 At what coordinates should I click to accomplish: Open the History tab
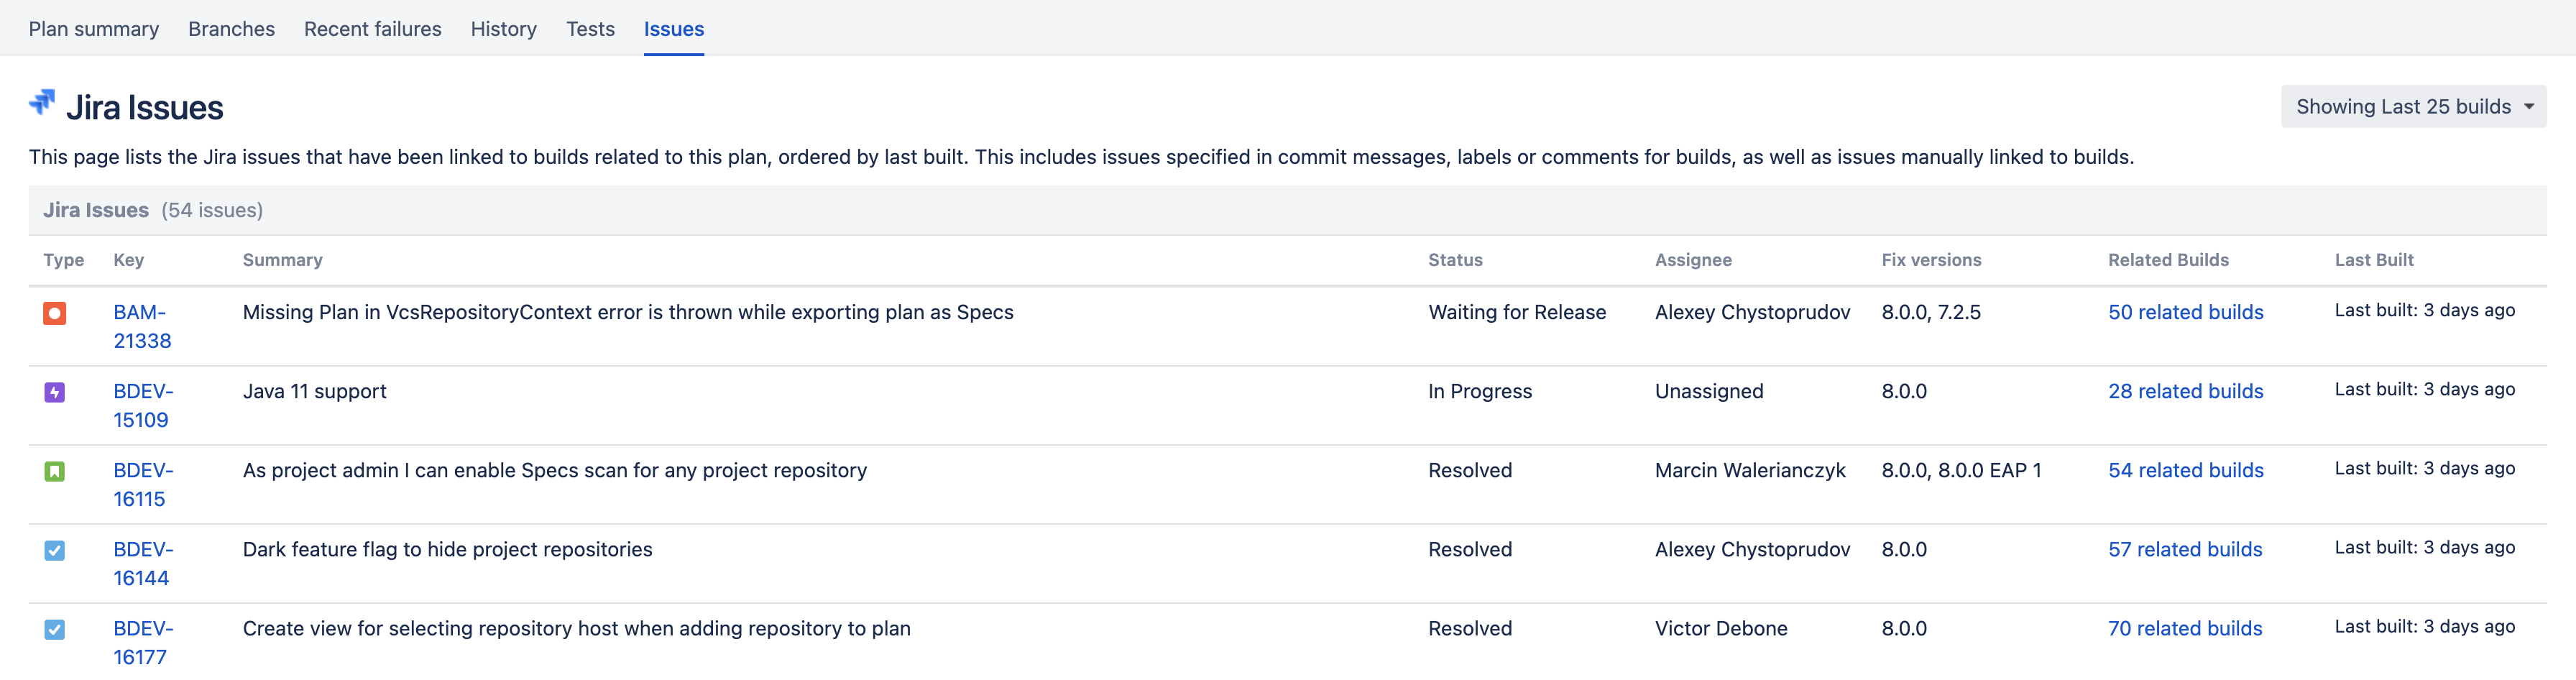(504, 29)
